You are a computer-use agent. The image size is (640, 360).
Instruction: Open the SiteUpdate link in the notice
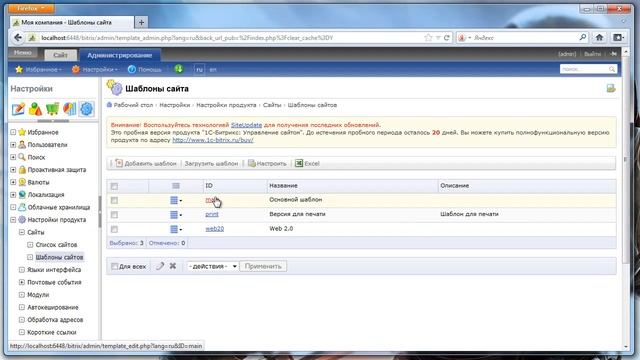click(x=247, y=125)
